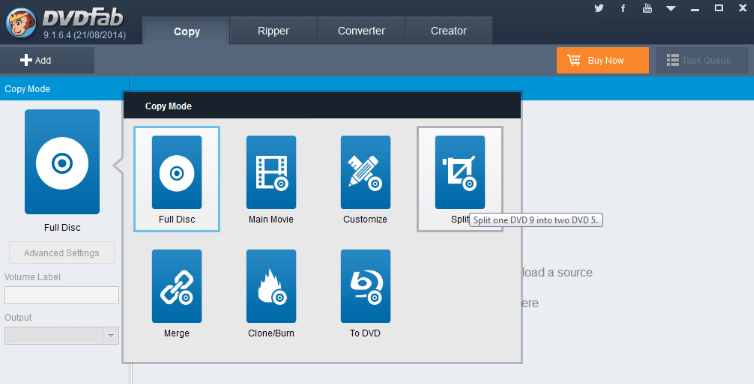Click the orange Buy Now button
The width and height of the screenshot is (754, 384).
pyautogui.click(x=603, y=61)
